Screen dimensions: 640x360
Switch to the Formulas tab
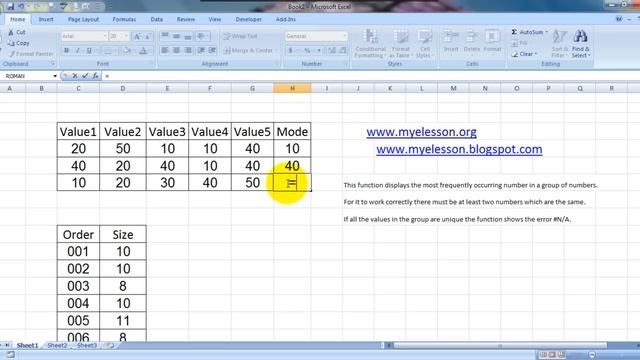tap(124, 19)
